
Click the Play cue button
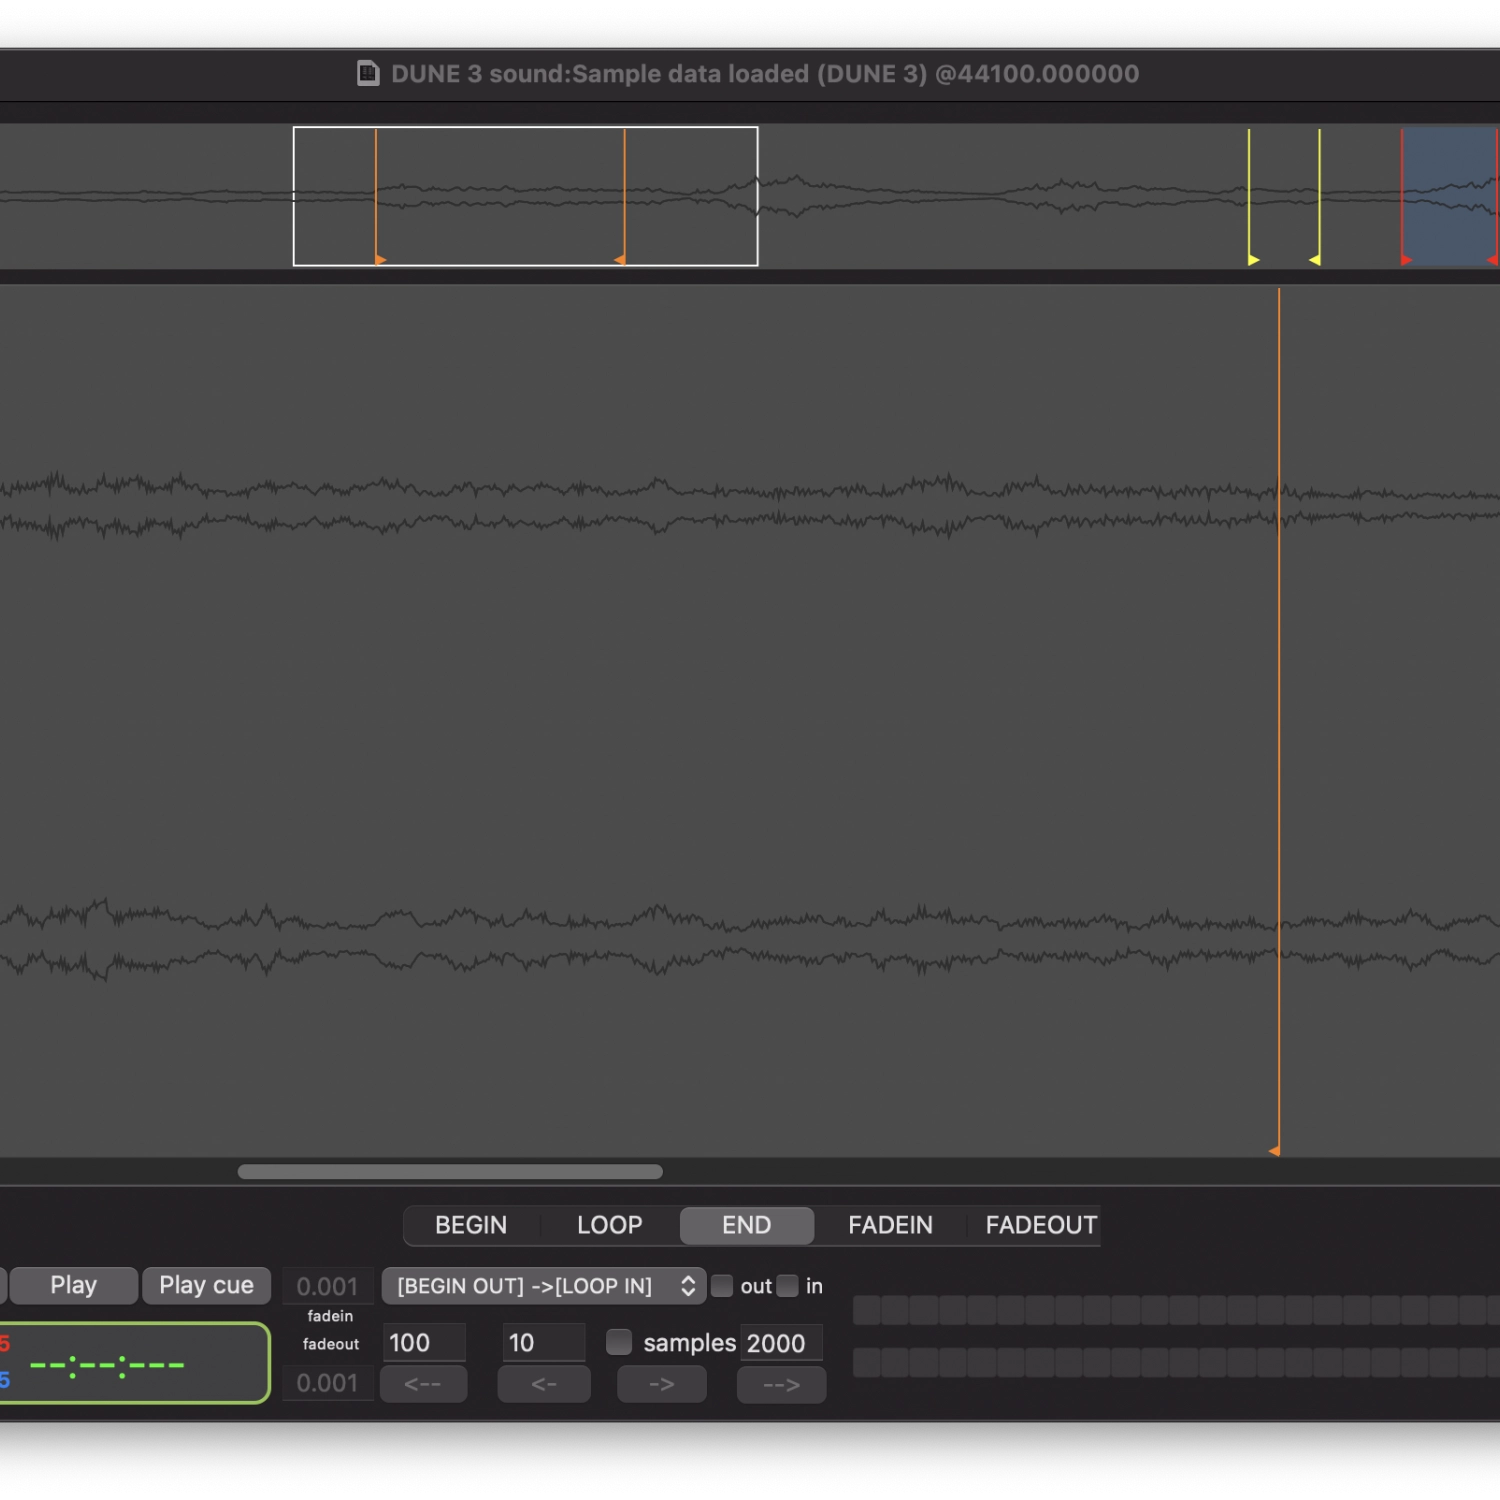point(206,1285)
